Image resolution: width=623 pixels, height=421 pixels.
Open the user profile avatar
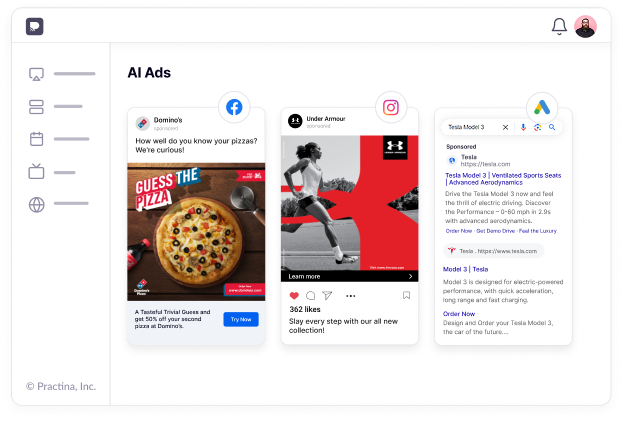point(585,27)
